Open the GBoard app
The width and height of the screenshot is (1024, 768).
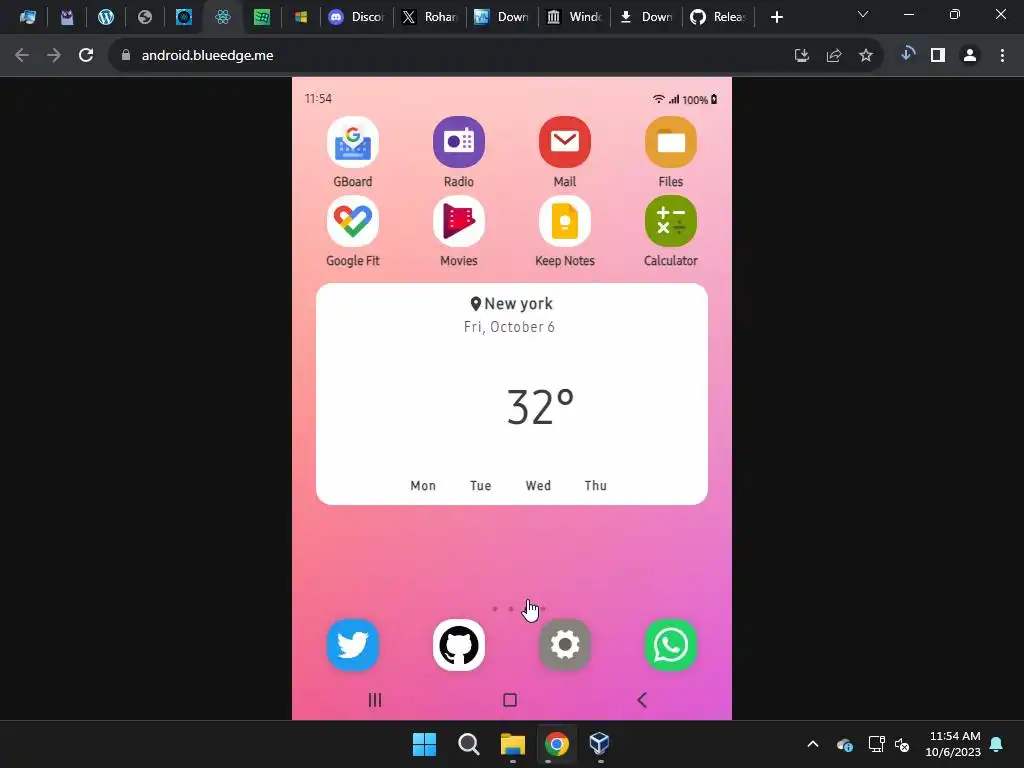[353, 142]
